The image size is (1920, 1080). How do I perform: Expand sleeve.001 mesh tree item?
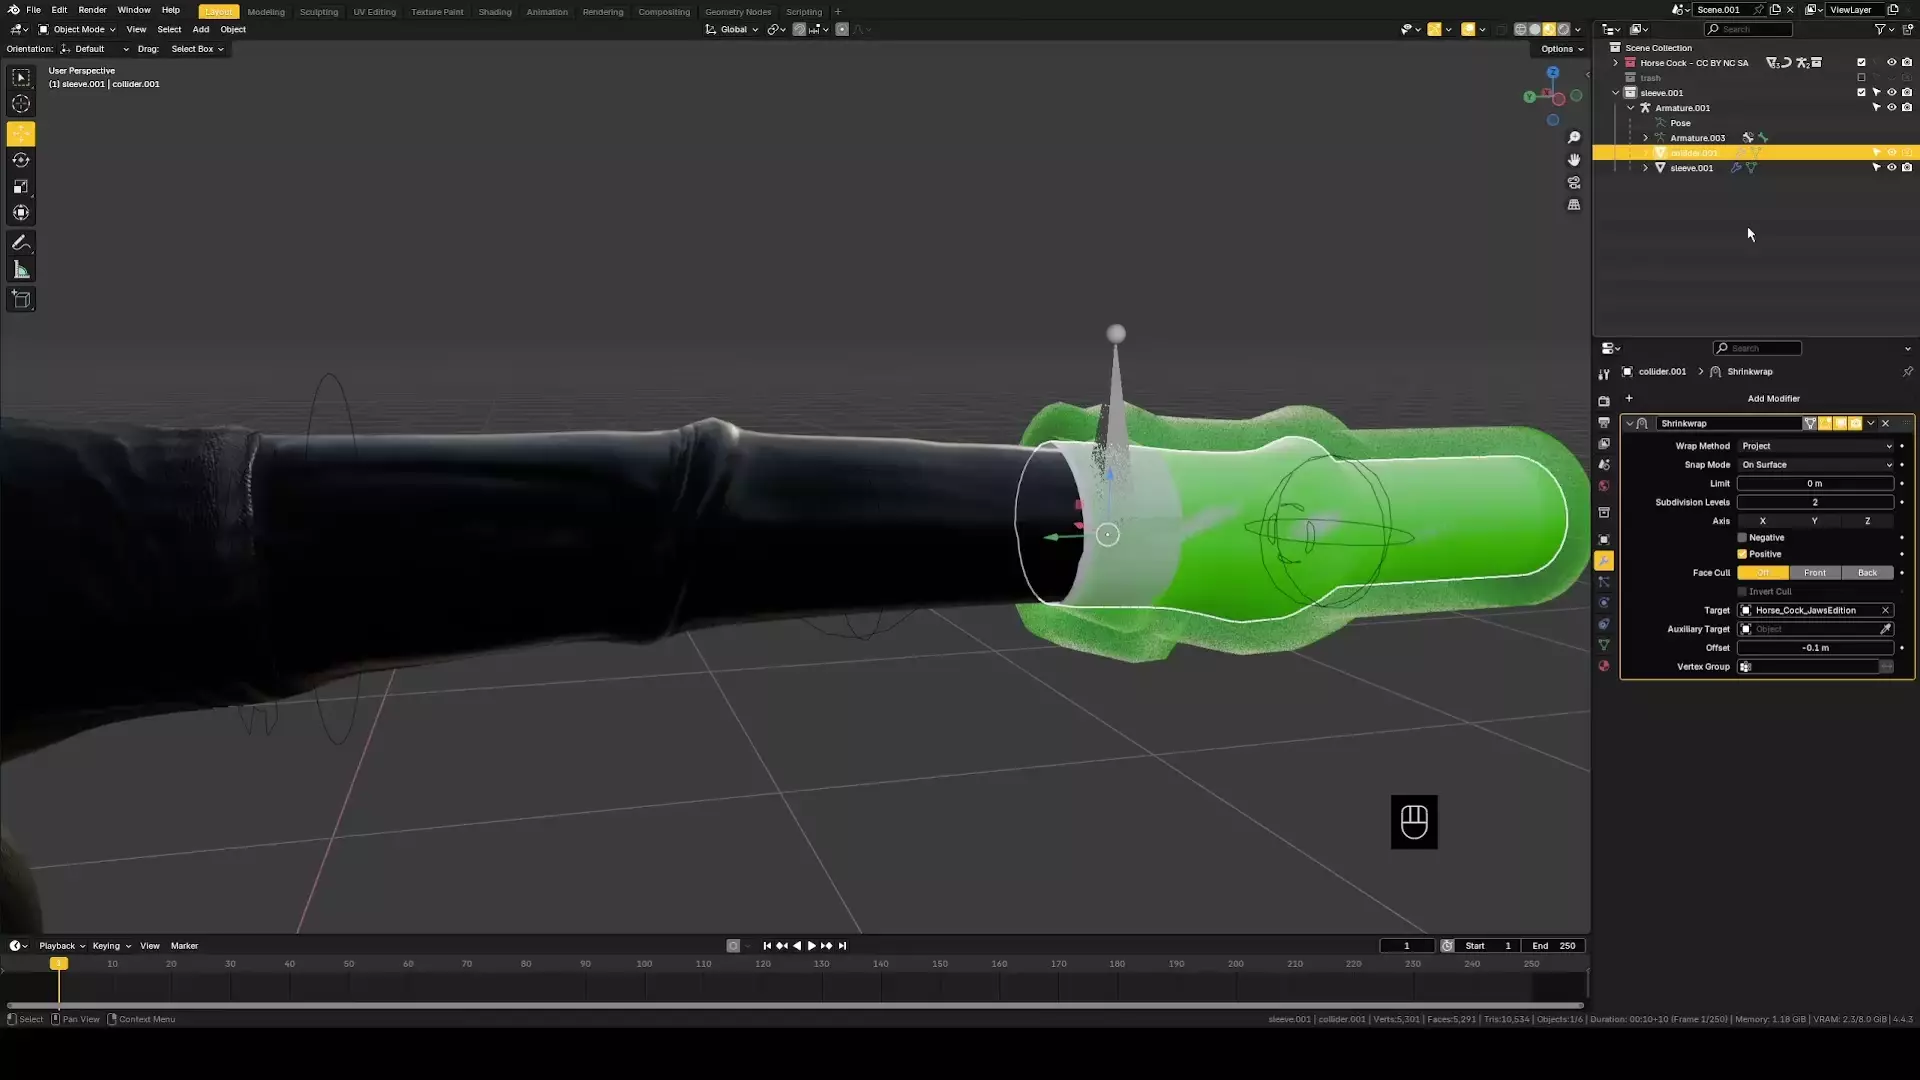pos(1645,168)
